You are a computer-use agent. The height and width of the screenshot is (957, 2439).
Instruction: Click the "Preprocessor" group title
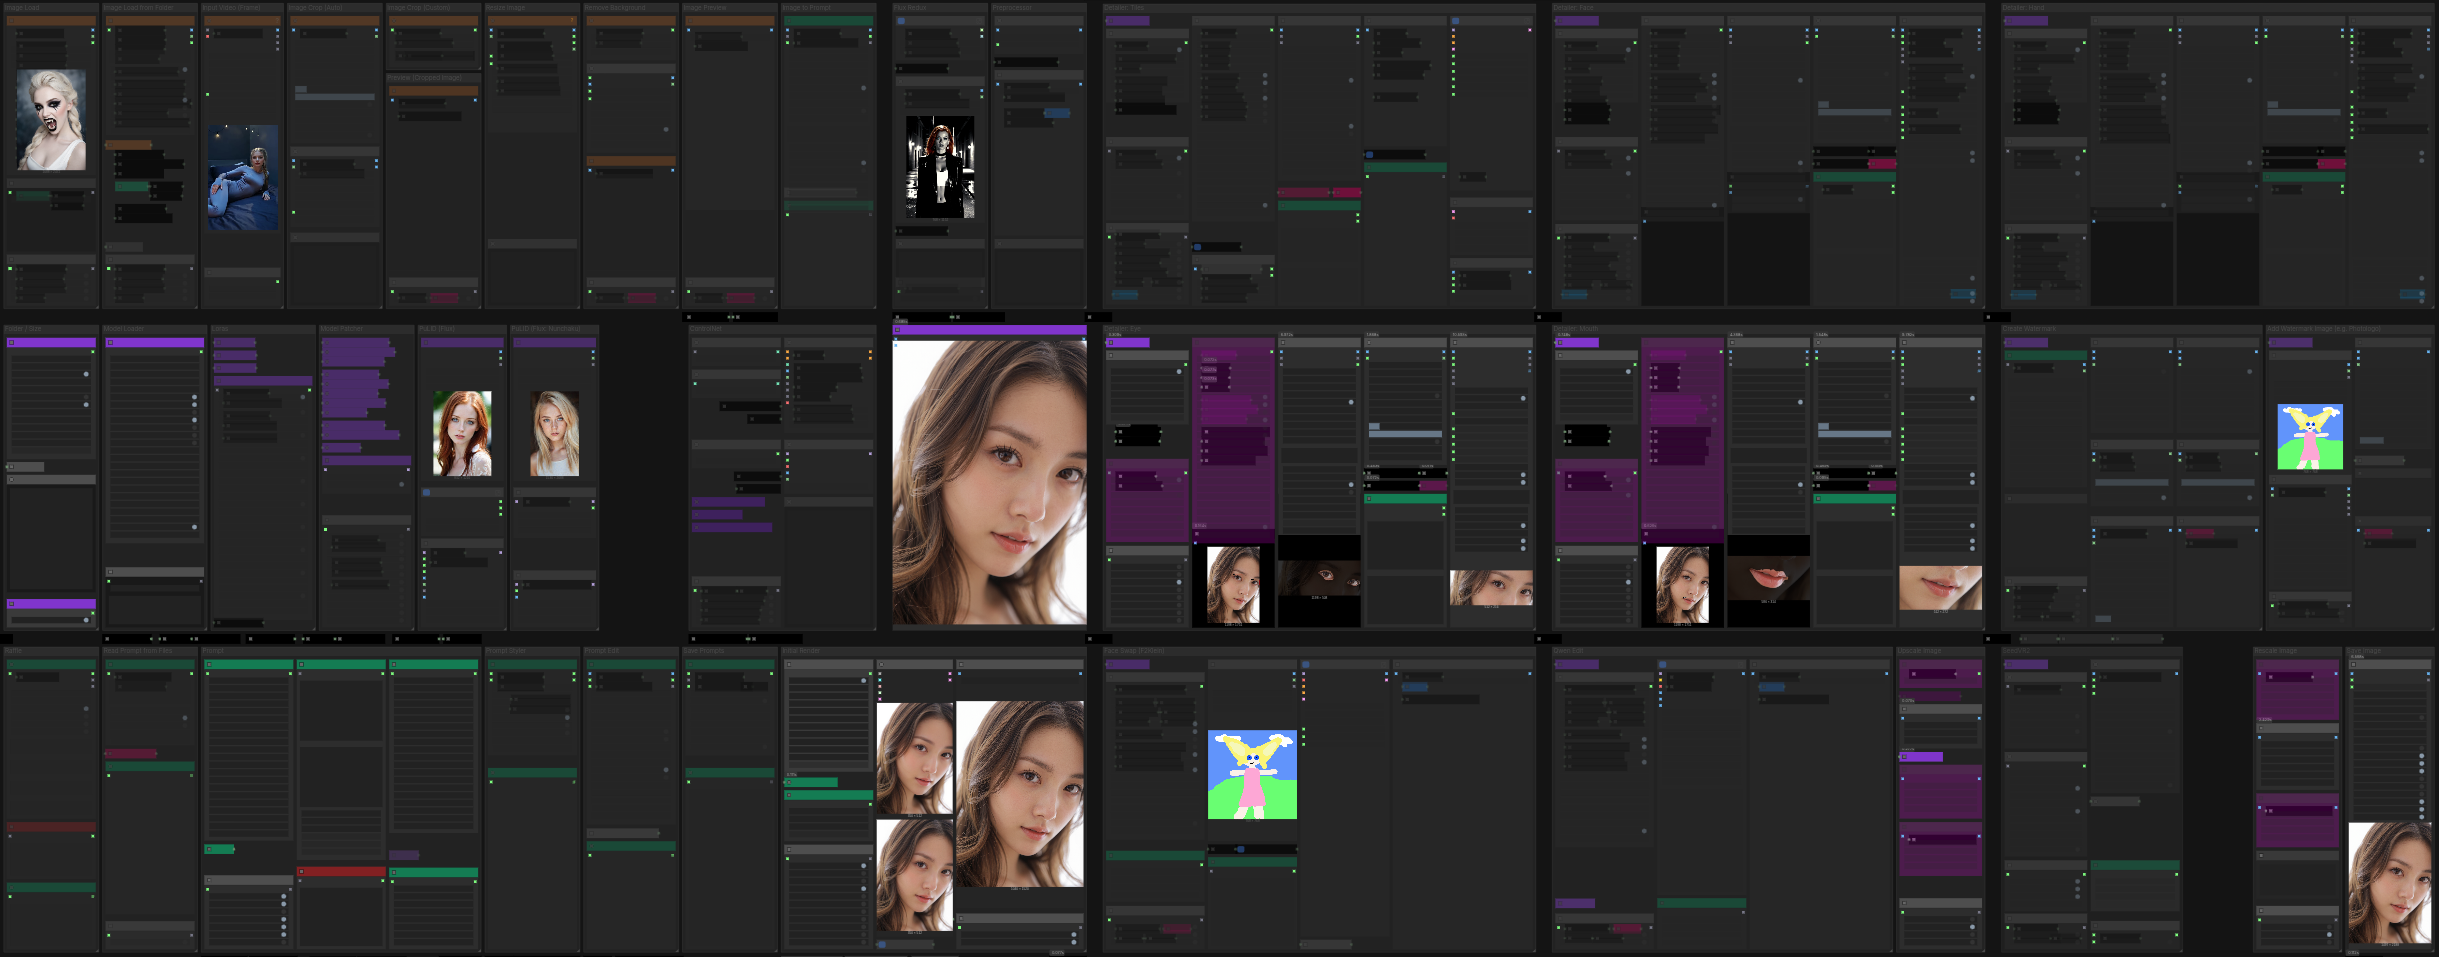pos(1012,8)
